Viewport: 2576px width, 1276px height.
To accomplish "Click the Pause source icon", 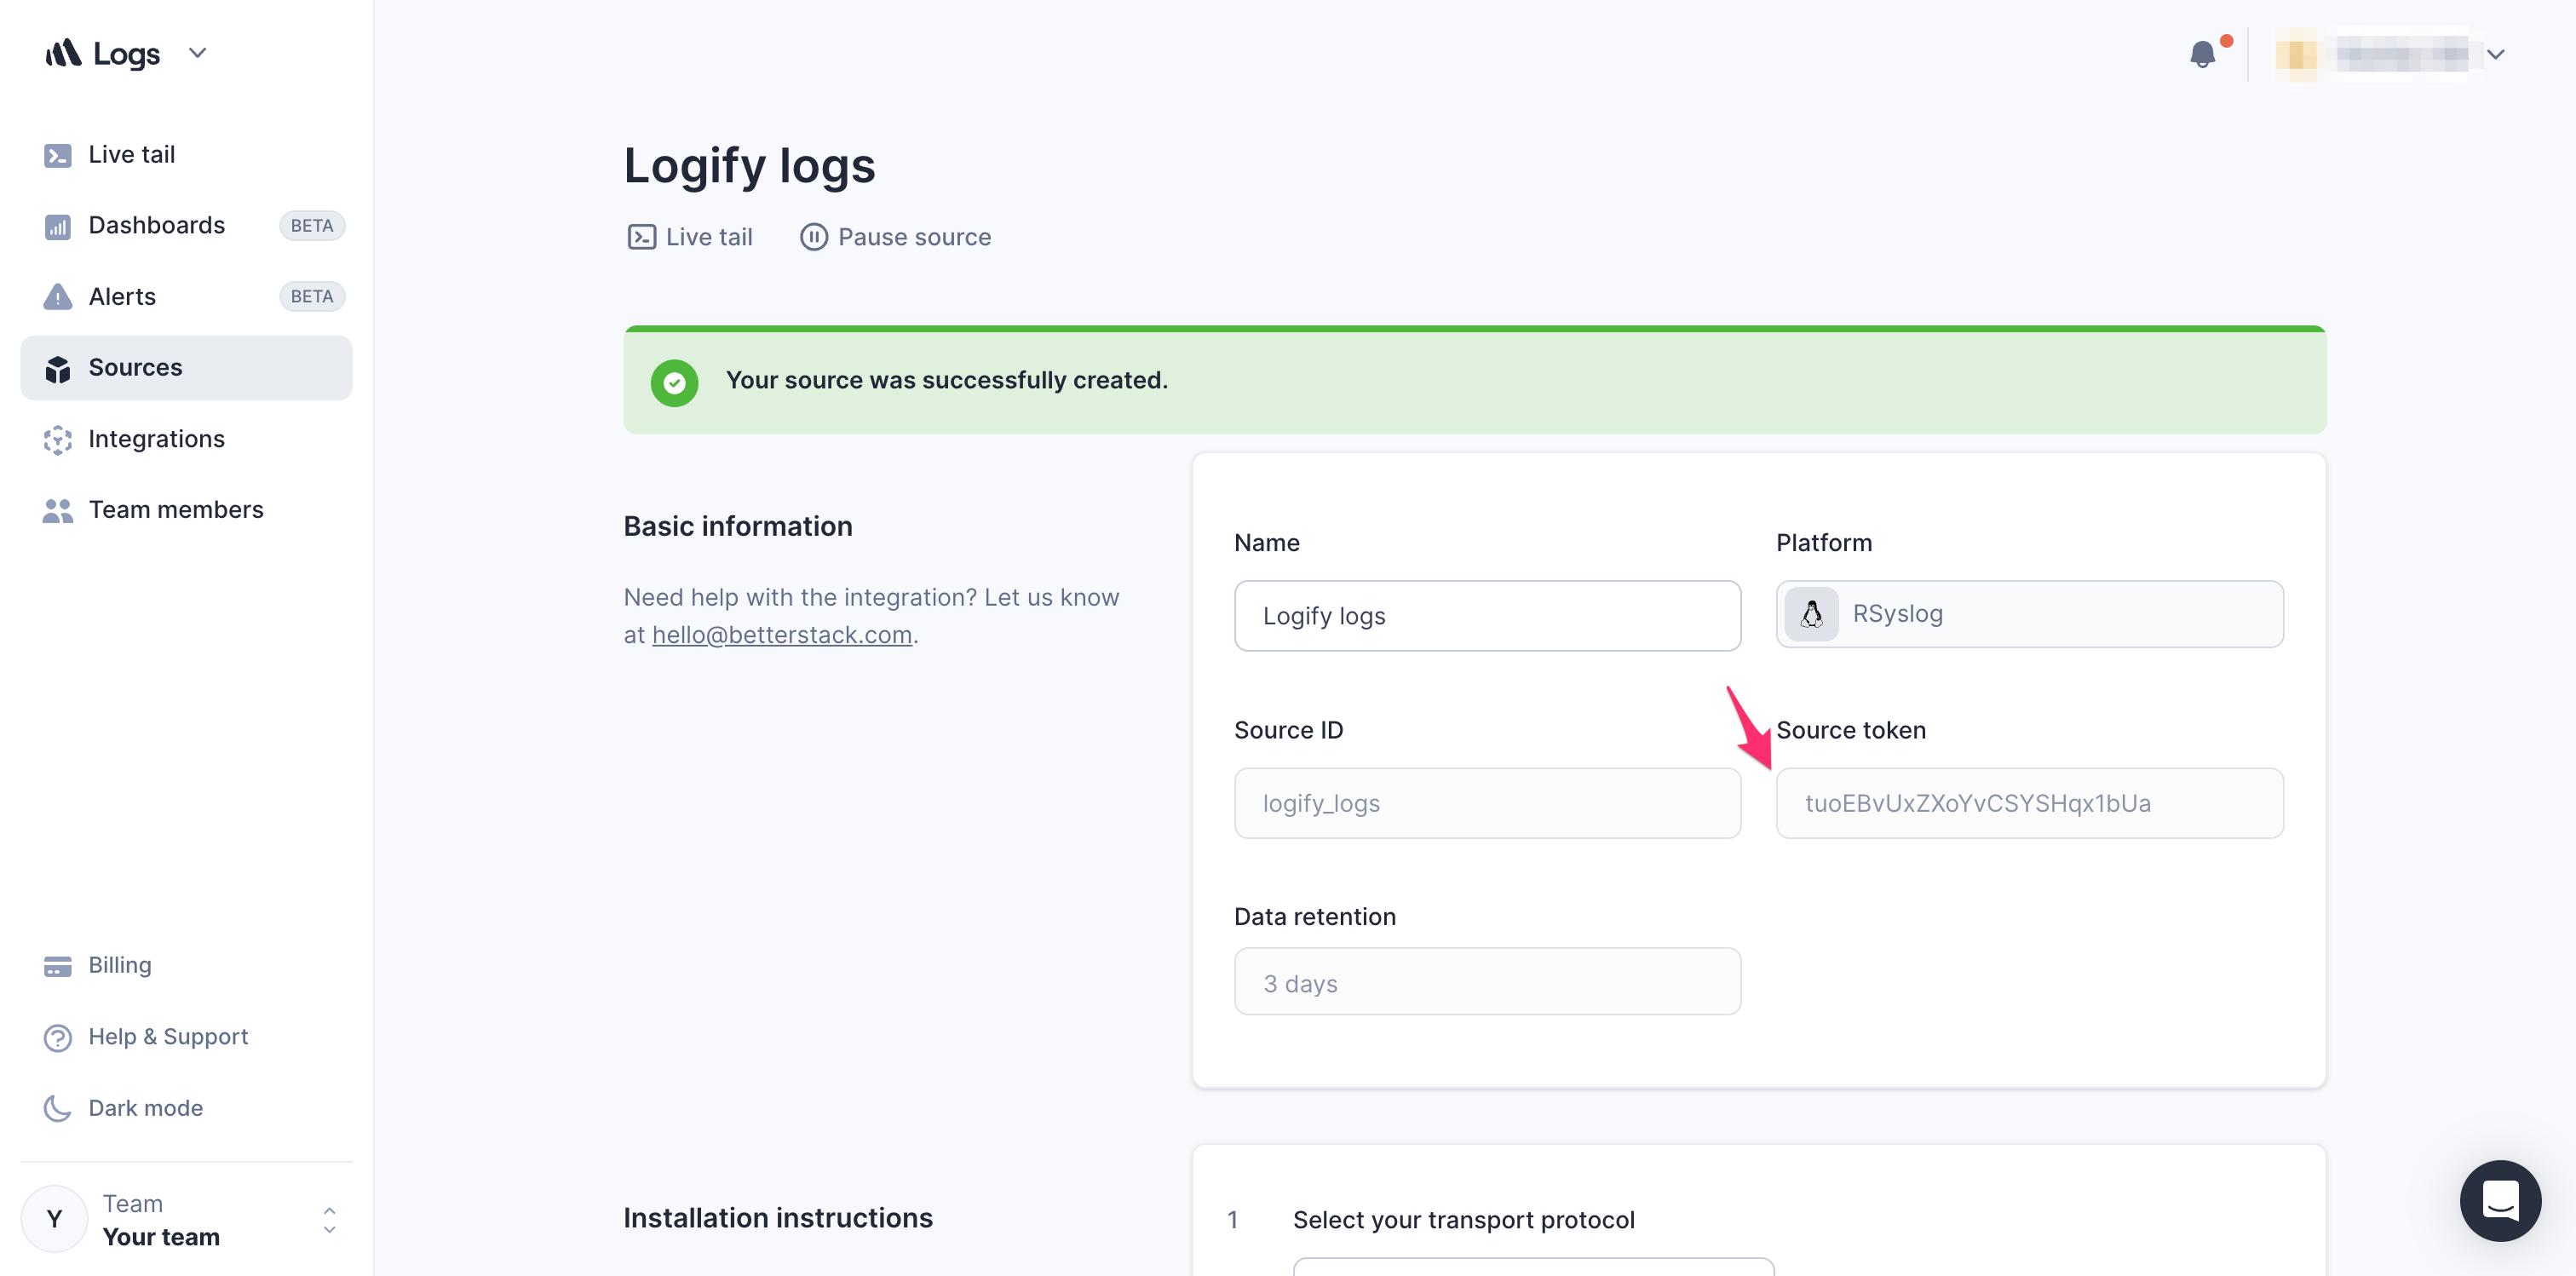I will point(813,237).
